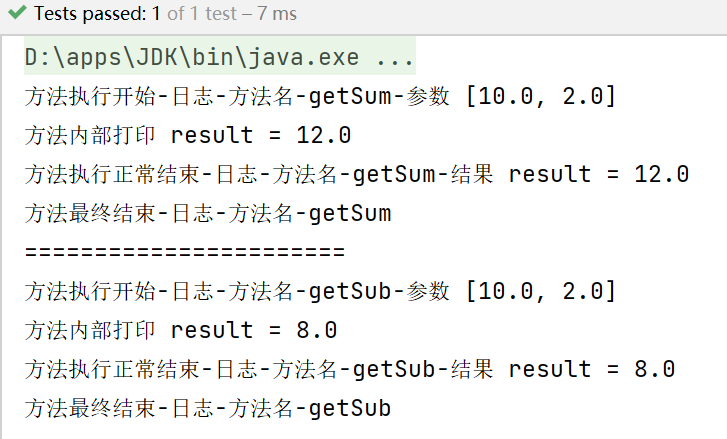
Task: Click "result = 12.0" in getSum 正常结束 line
Action: tap(598, 175)
